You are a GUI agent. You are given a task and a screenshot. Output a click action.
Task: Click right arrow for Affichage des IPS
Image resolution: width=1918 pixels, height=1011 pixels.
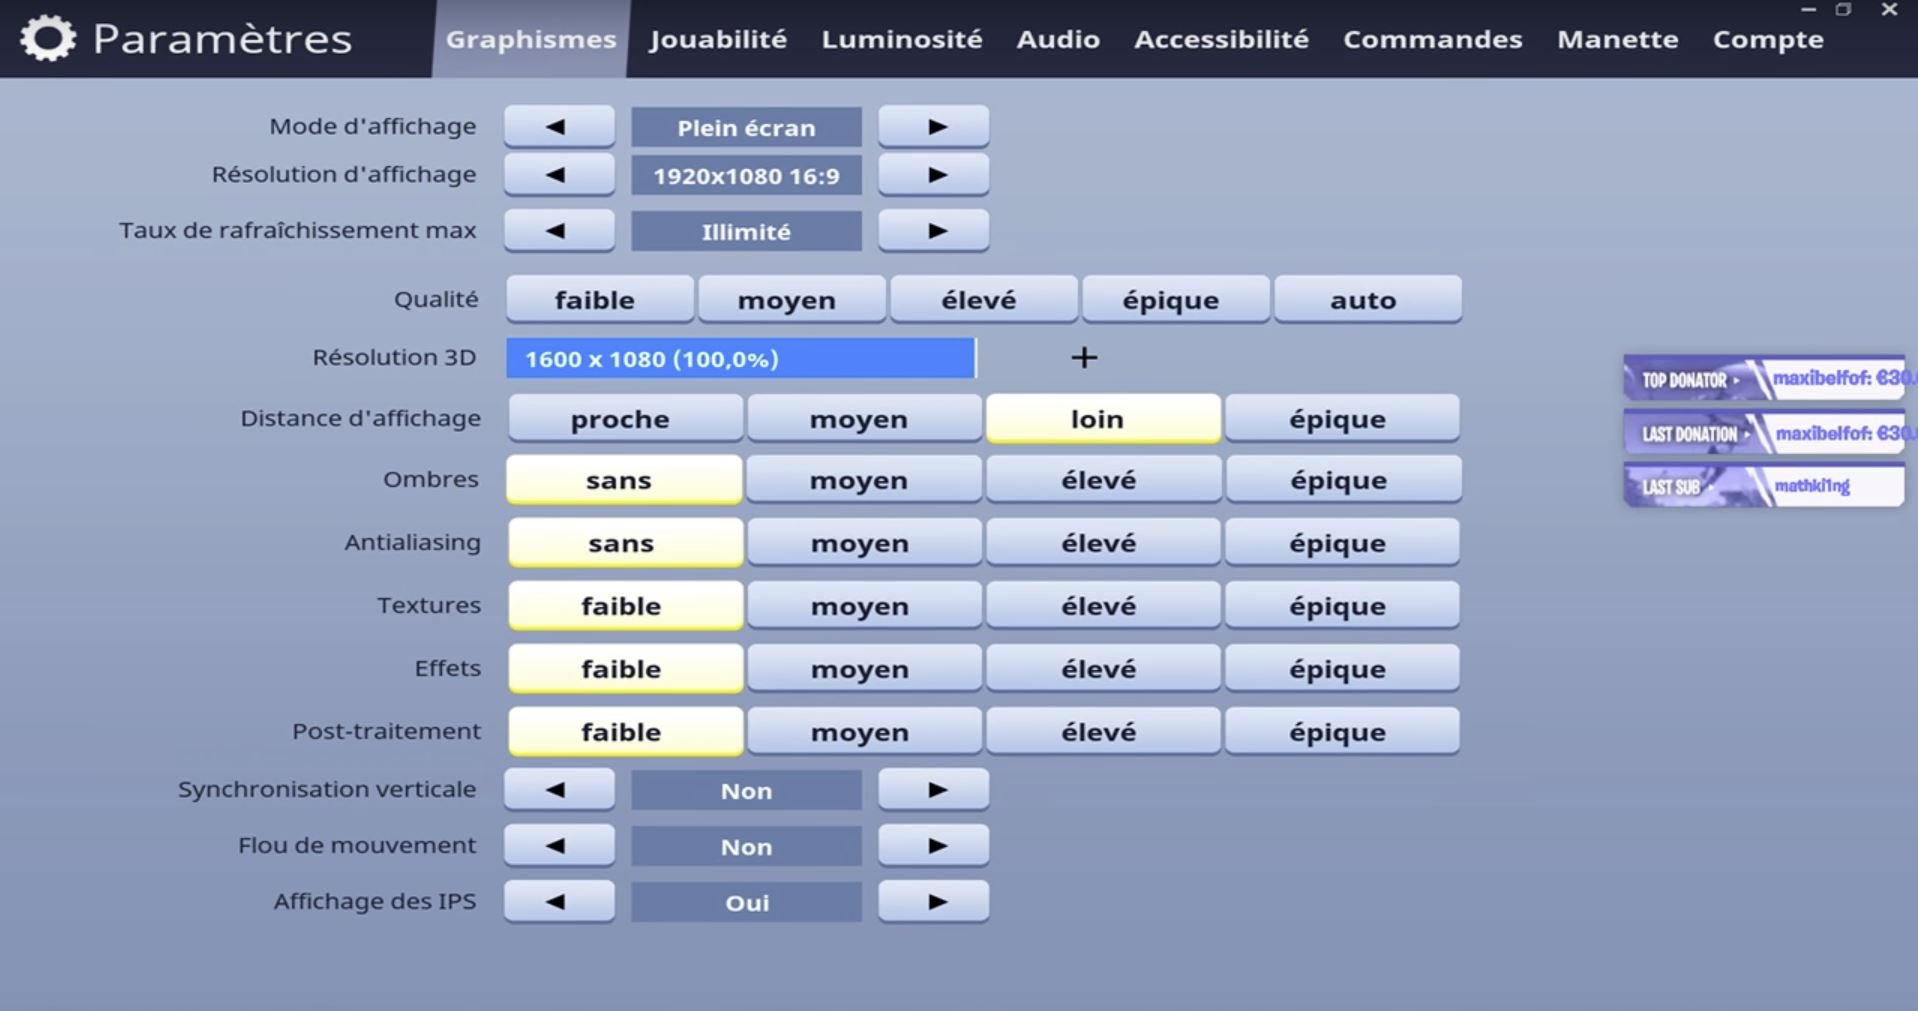click(x=934, y=902)
